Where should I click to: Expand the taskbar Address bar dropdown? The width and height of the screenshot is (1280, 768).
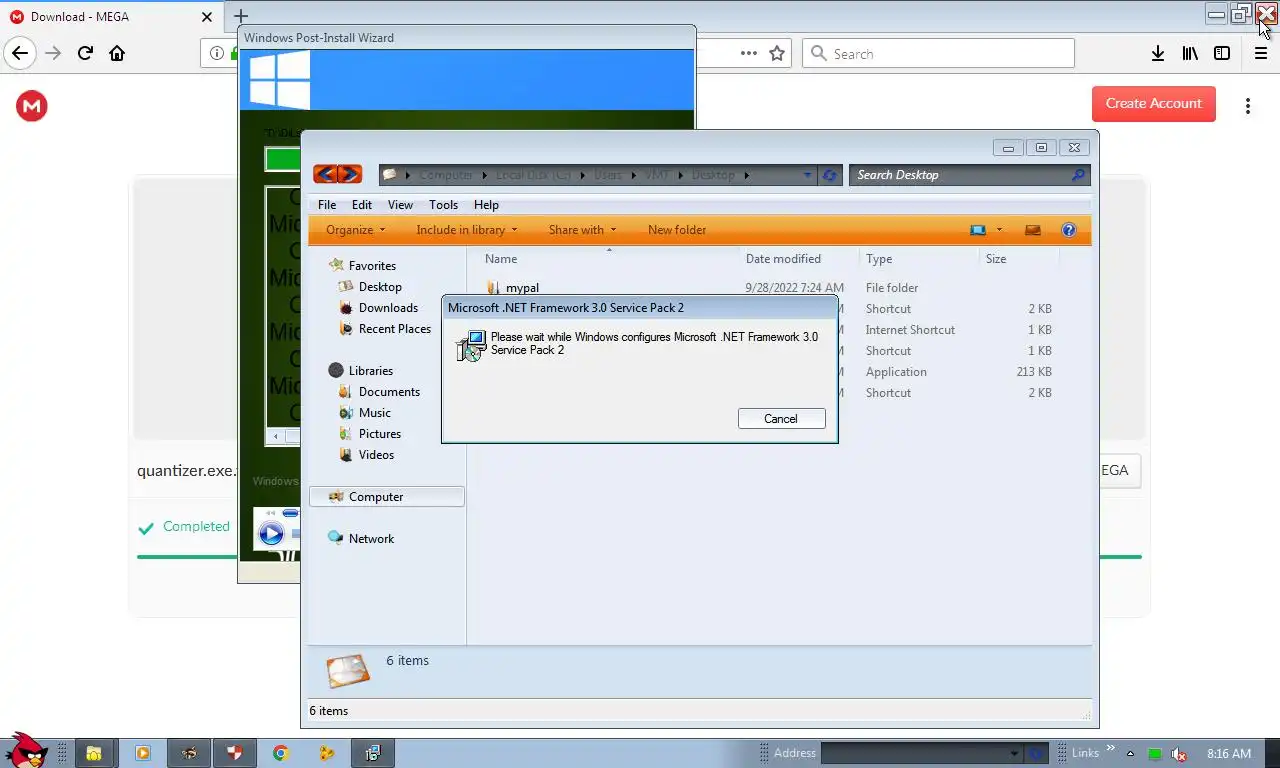1014,753
